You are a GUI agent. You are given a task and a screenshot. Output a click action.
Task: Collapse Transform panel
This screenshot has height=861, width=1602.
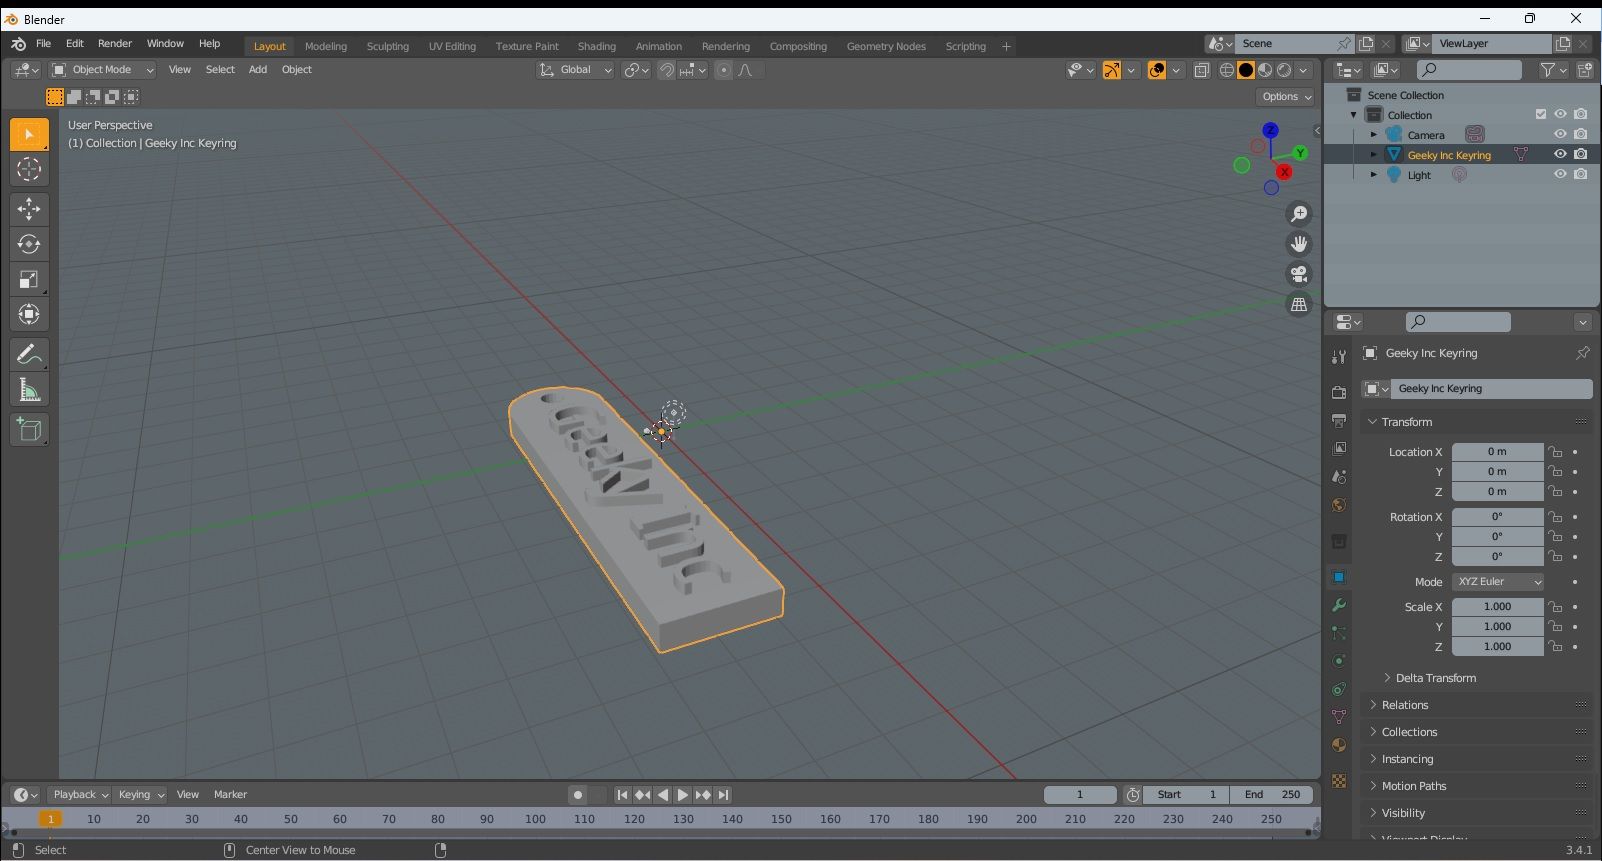pos(1406,422)
